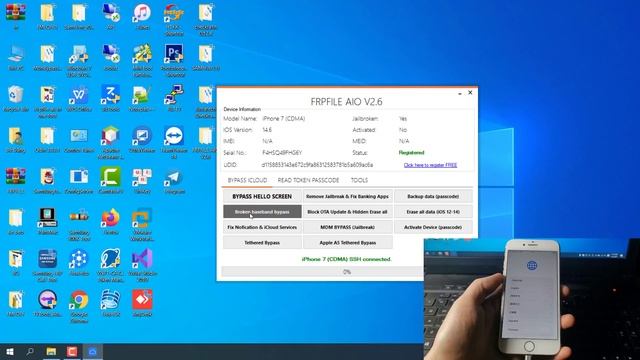Click Activate Device (passcode) button

(x=433, y=227)
